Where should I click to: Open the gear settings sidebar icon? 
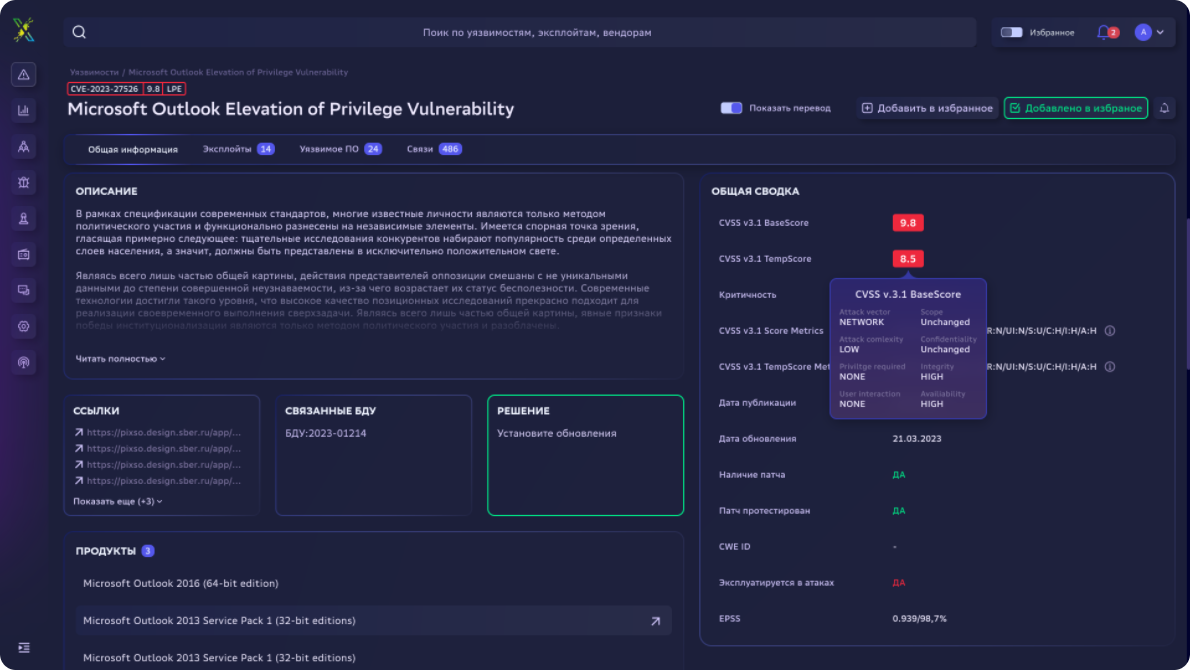(x=24, y=326)
